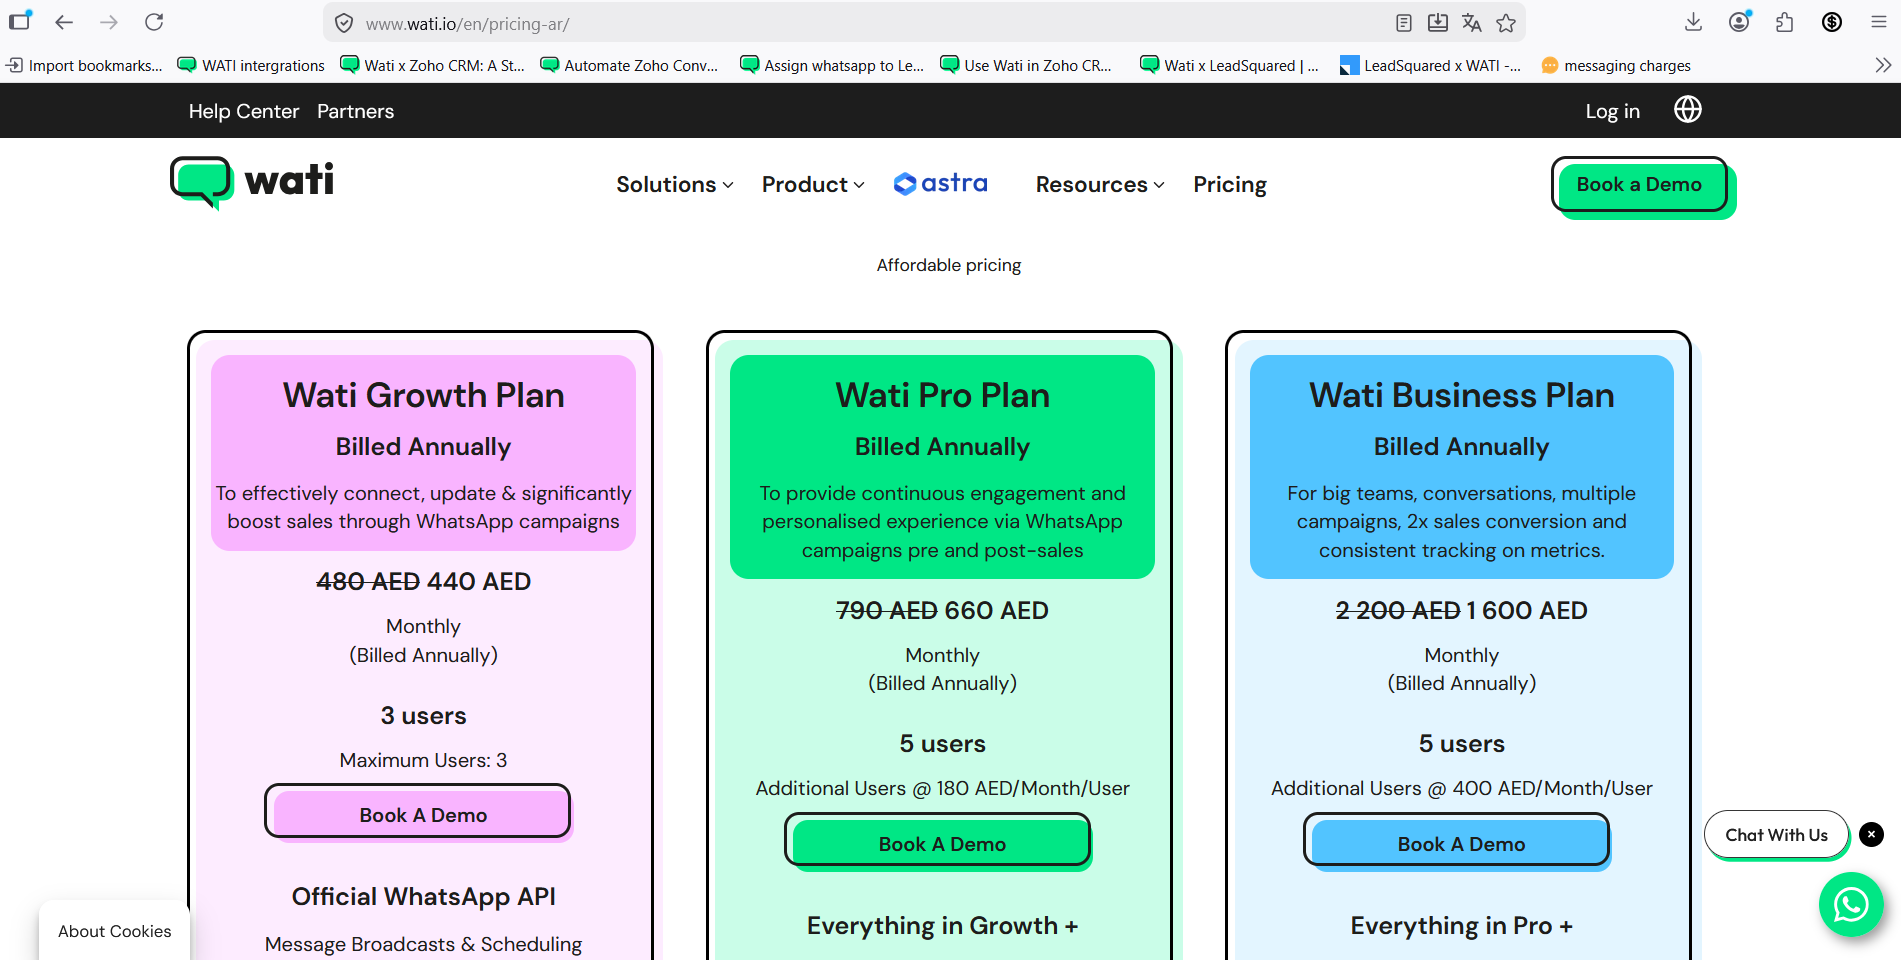Viewport: 1901px width, 960px height.
Task: Book a demo for Pro Plan
Action: click(x=938, y=841)
